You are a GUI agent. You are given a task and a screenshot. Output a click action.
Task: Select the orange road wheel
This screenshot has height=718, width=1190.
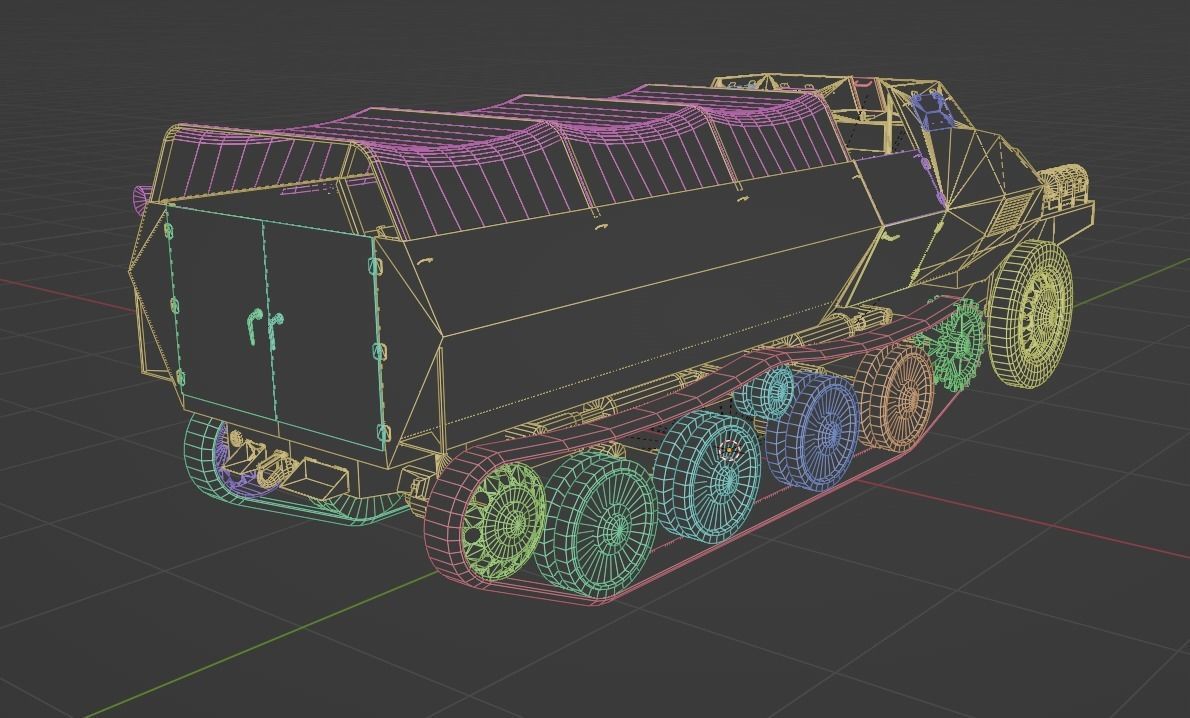point(898,397)
